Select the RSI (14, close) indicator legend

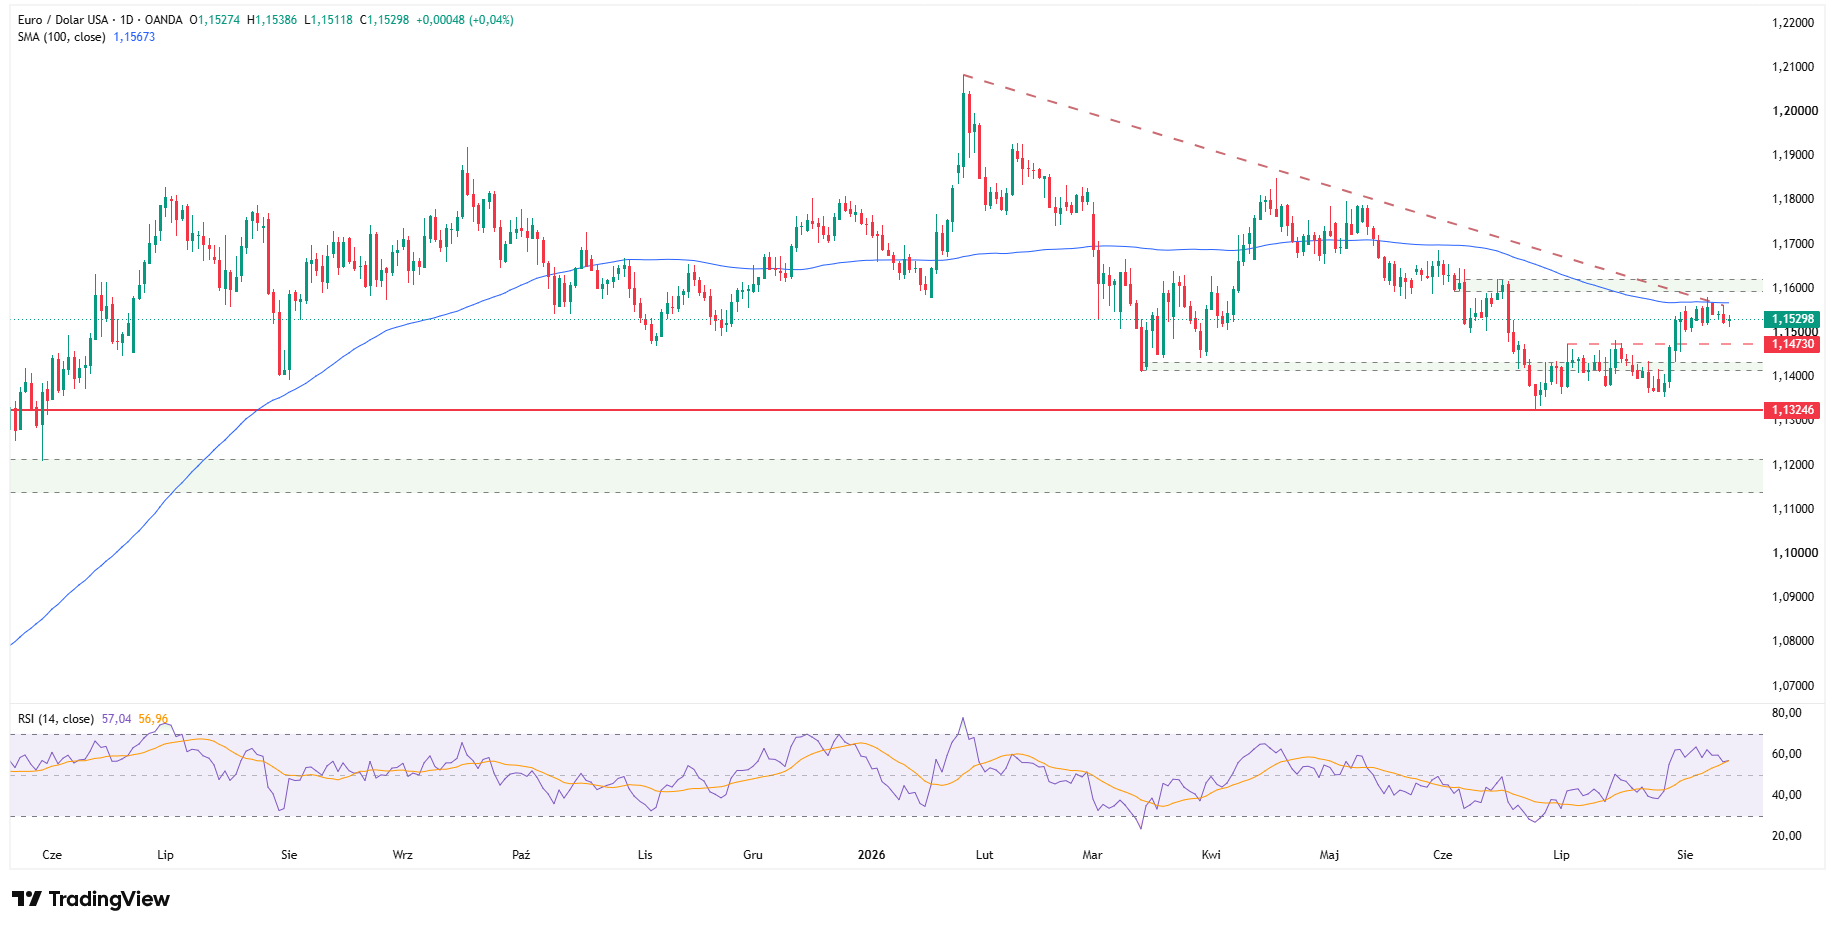coord(56,719)
